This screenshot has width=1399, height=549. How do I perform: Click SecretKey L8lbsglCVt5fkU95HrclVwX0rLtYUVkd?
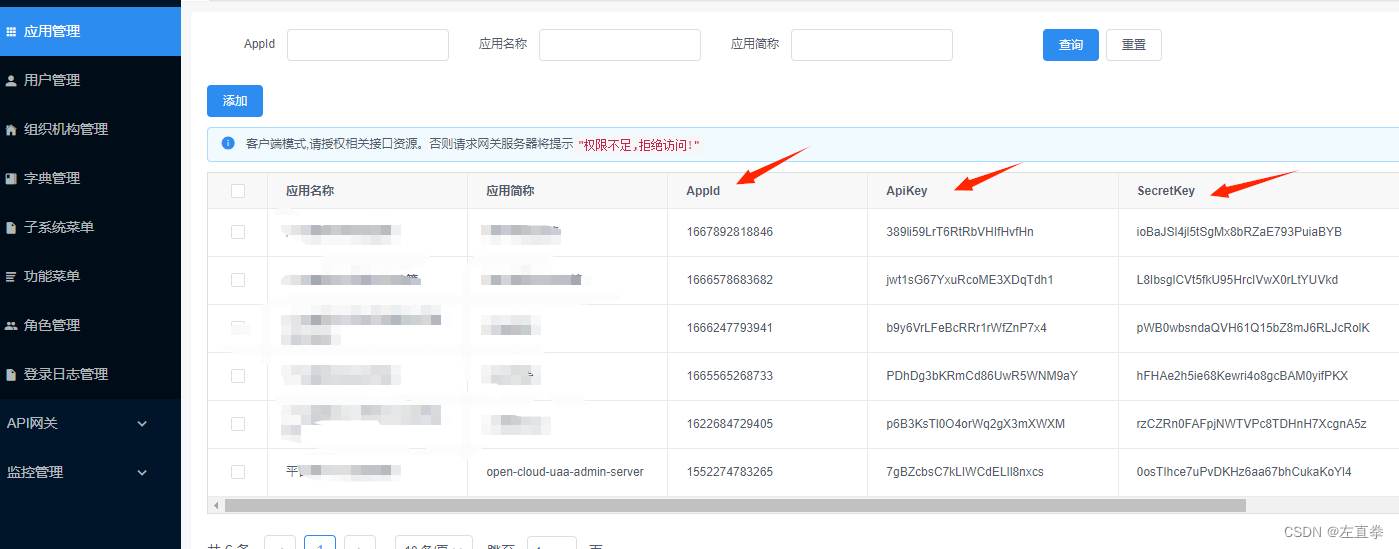(x=1238, y=280)
